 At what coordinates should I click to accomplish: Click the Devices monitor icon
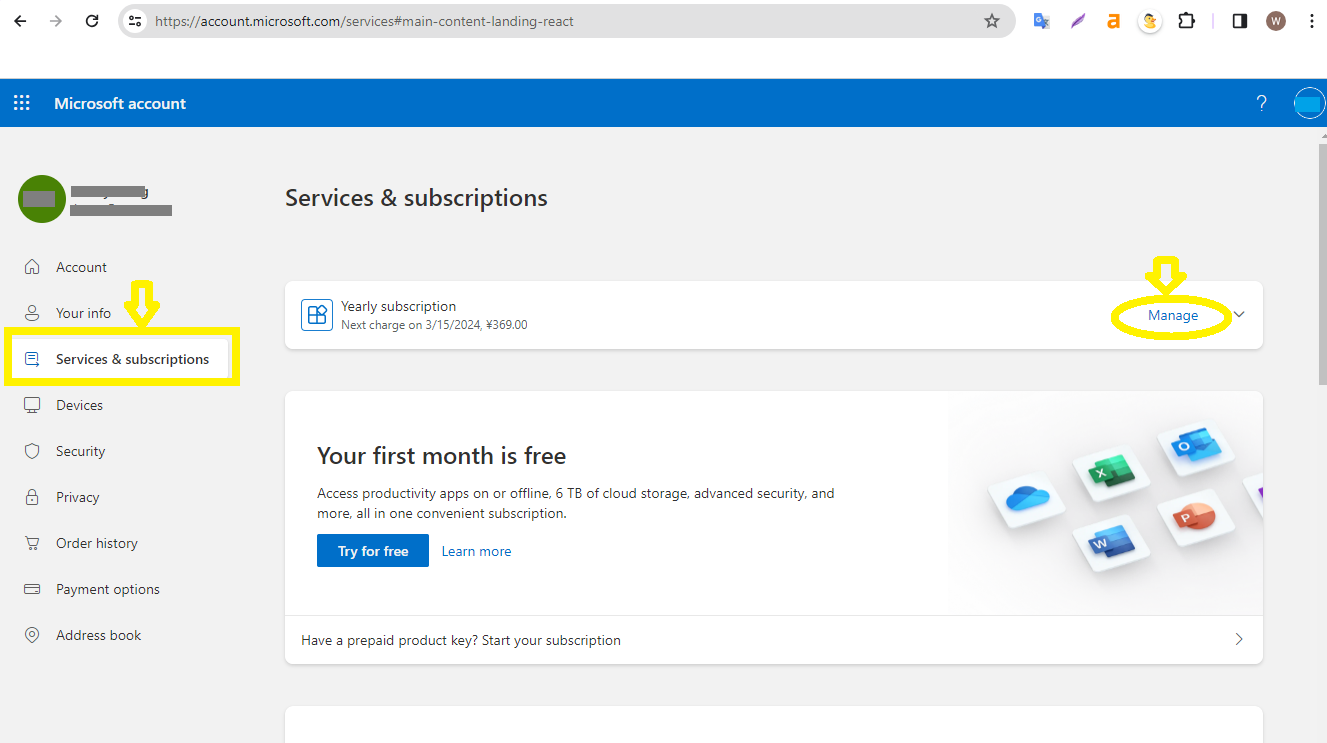33,405
